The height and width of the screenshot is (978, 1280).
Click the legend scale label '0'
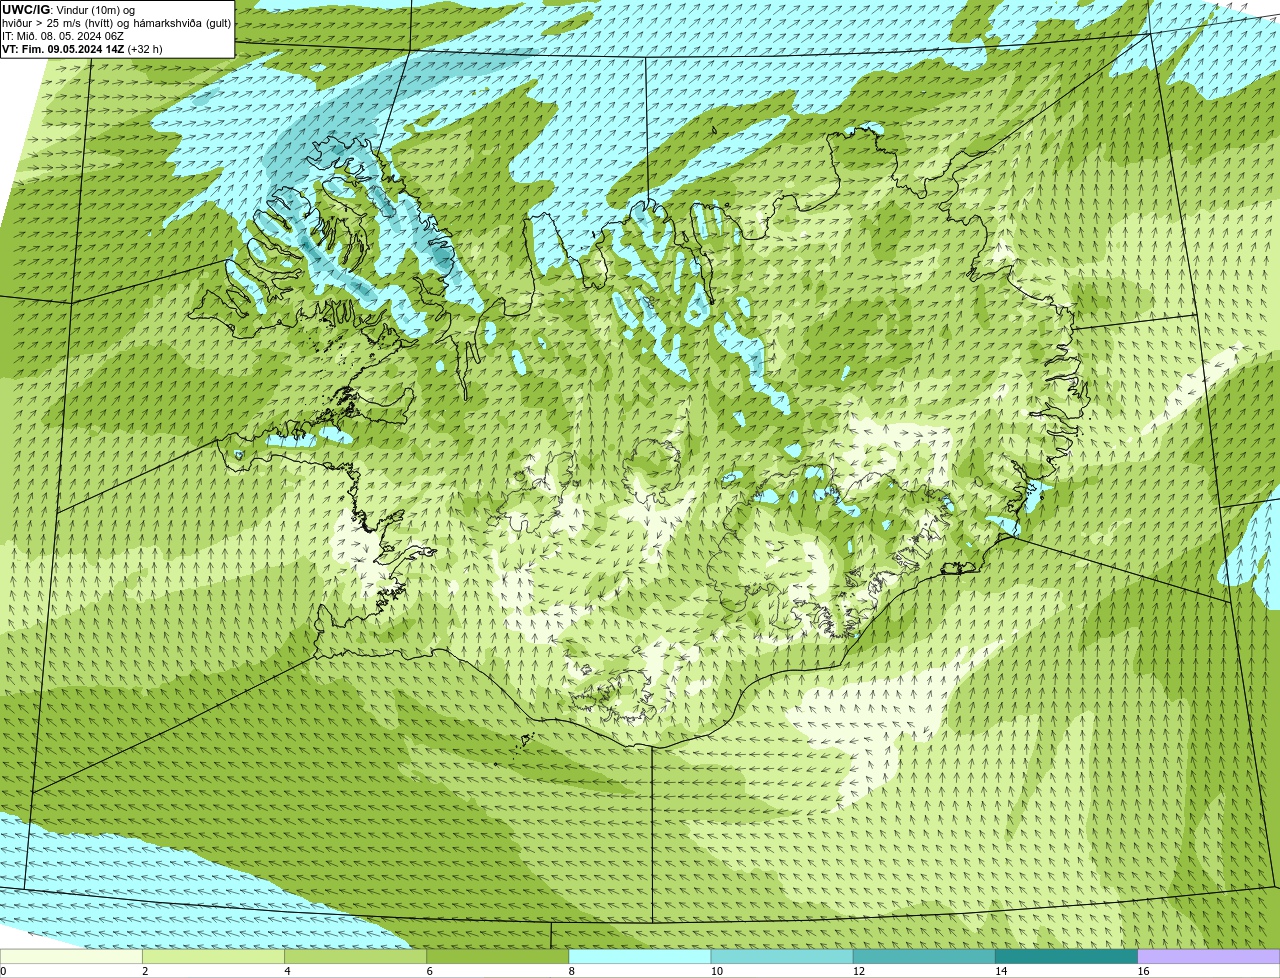pos(3,971)
